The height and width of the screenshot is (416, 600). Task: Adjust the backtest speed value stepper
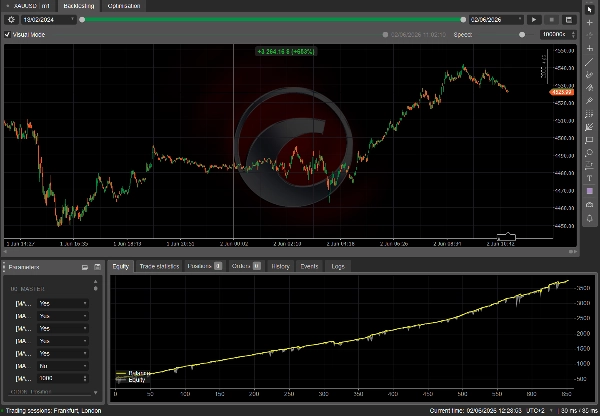tap(573, 34)
